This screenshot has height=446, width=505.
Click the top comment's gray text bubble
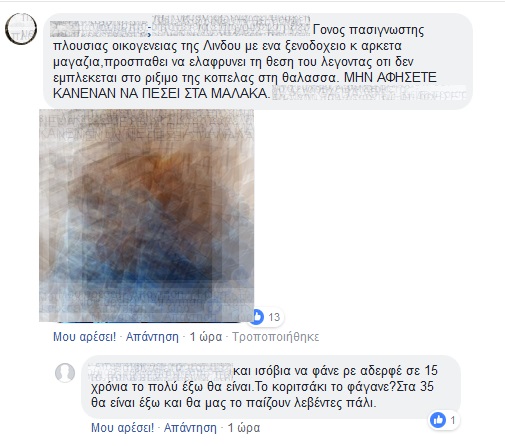coord(258,61)
